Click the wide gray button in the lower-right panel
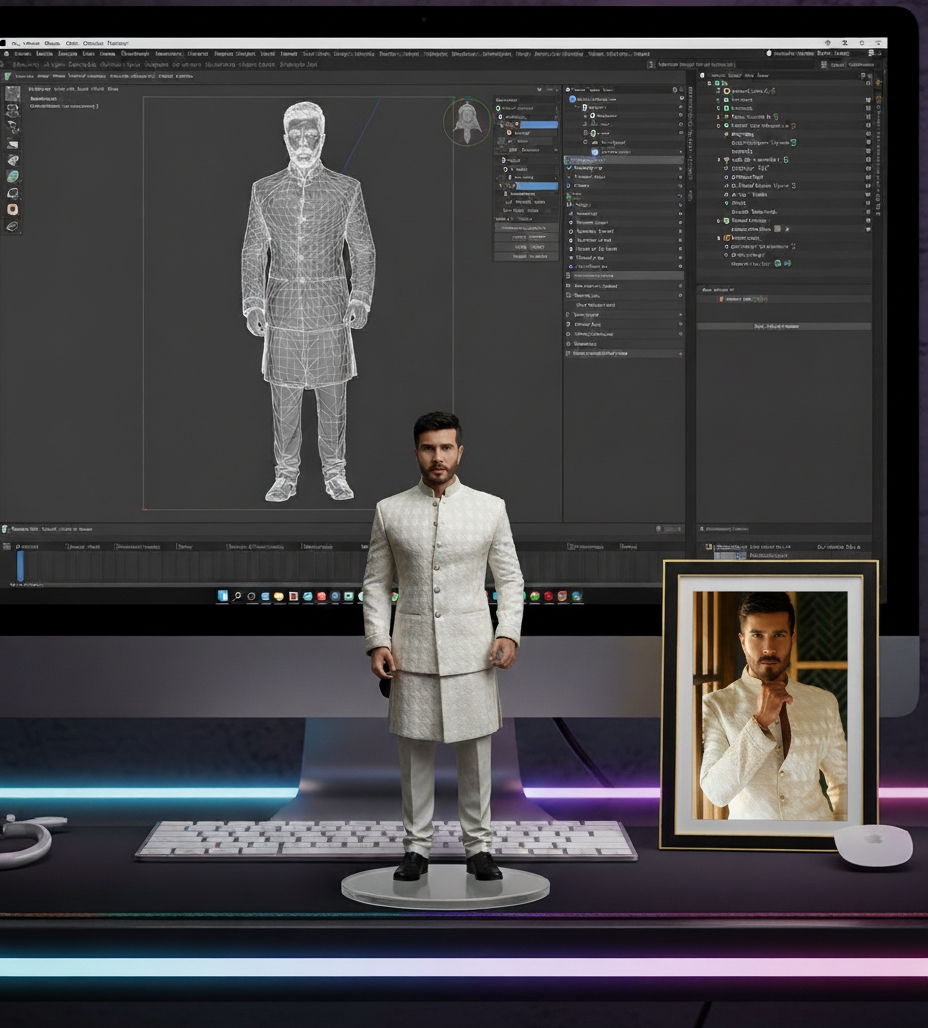Image resolution: width=928 pixels, height=1028 pixels. click(x=784, y=326)
